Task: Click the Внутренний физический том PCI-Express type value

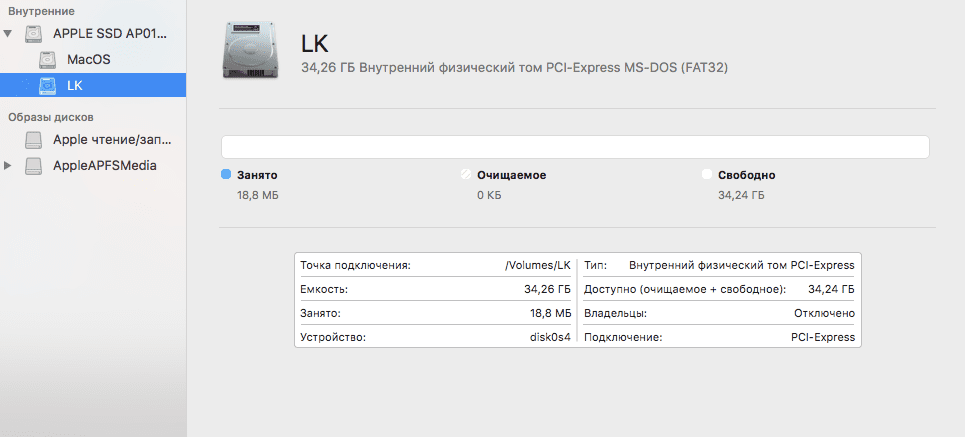Action: pyautogui.click(x=742, y=265)
